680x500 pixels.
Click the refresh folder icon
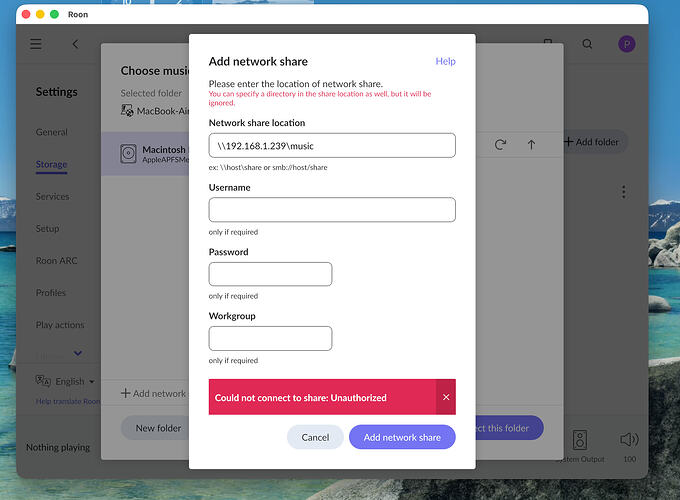point(500,144)
